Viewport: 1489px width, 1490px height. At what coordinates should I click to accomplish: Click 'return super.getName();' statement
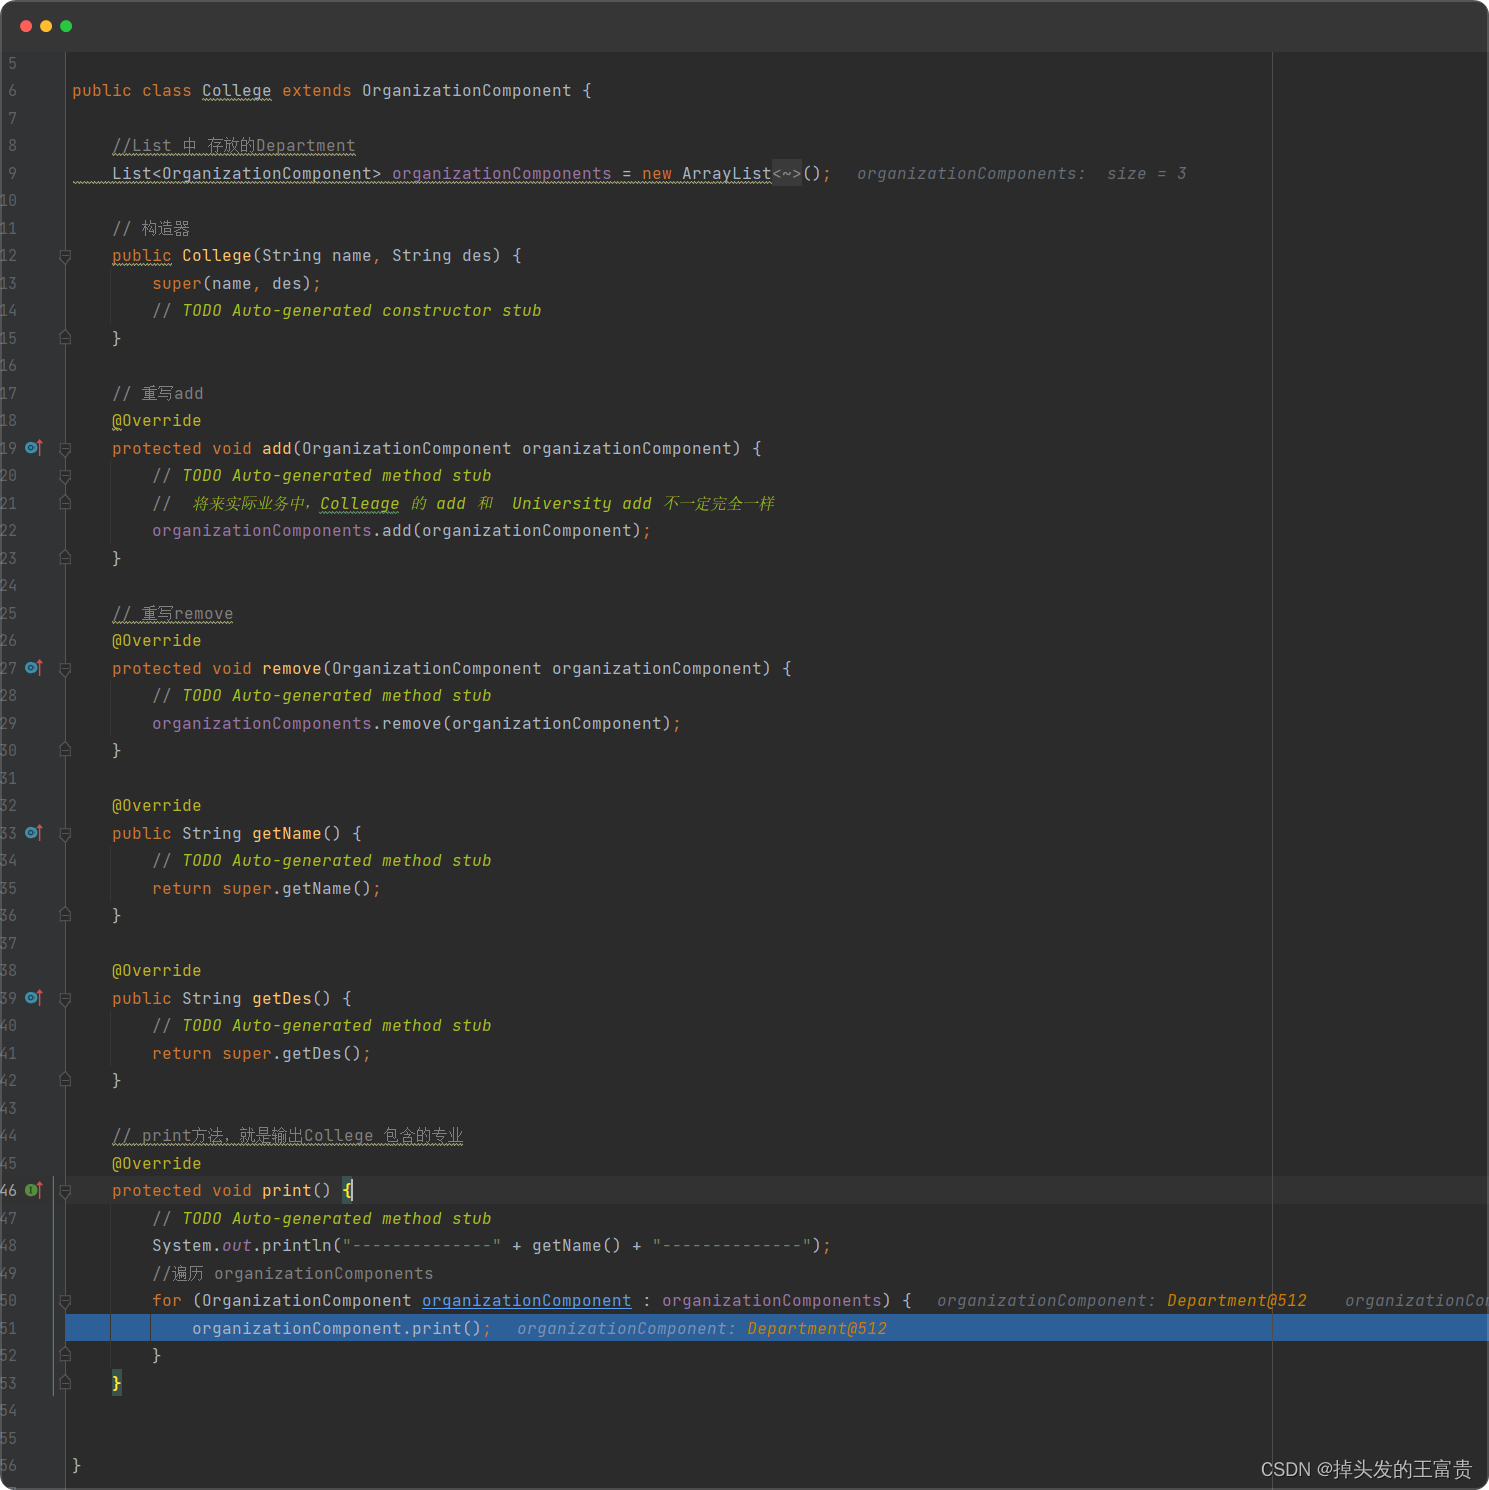point(267,888)
